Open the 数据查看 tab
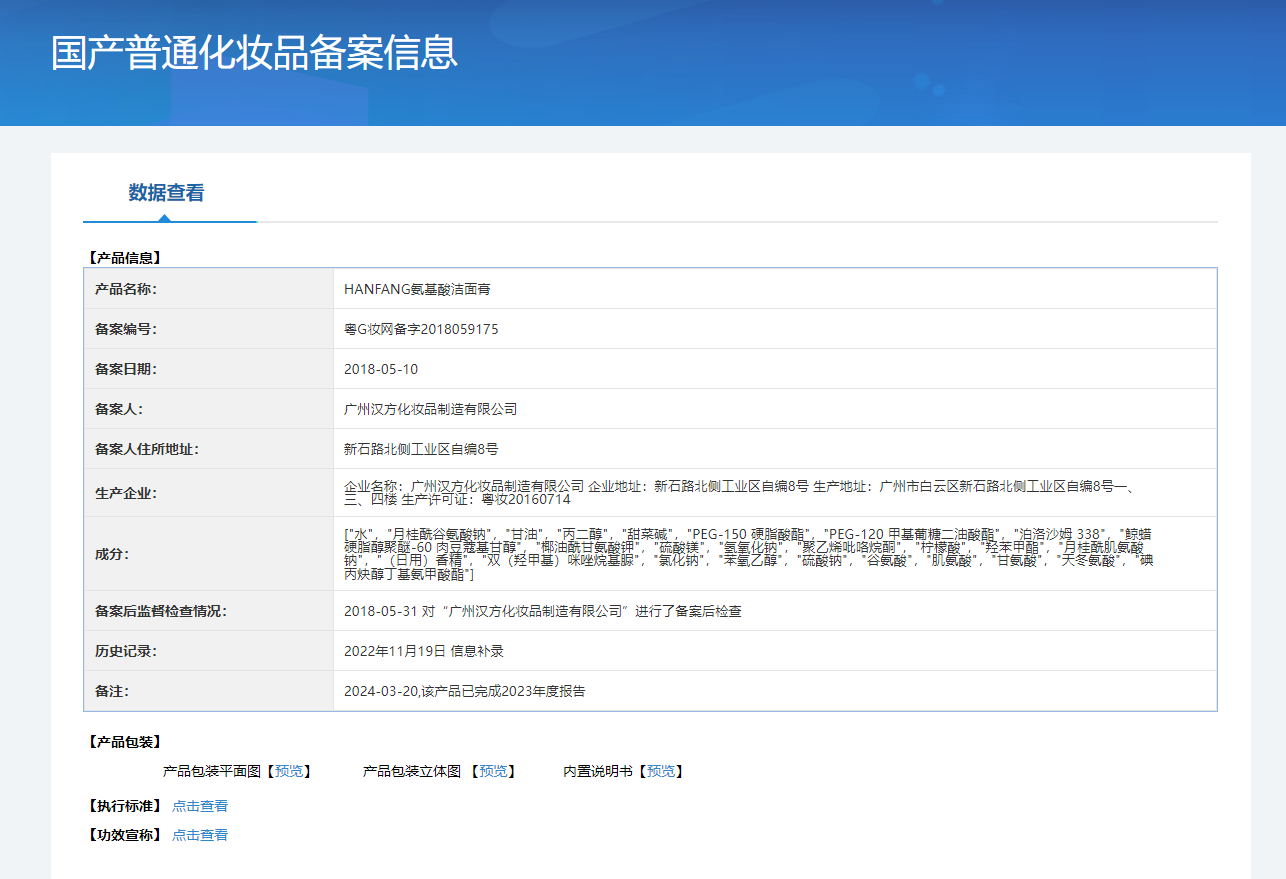 [x=166, y=193]
